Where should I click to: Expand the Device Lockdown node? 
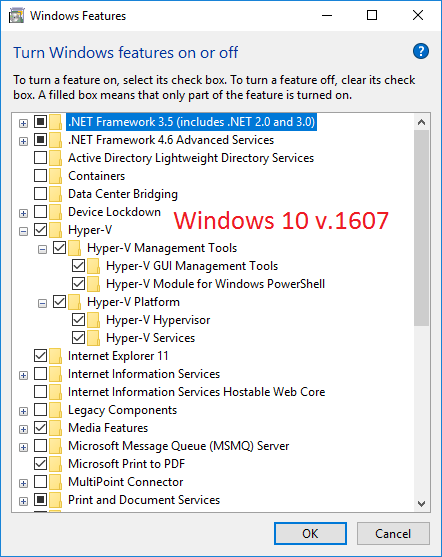tap(23, 213)
